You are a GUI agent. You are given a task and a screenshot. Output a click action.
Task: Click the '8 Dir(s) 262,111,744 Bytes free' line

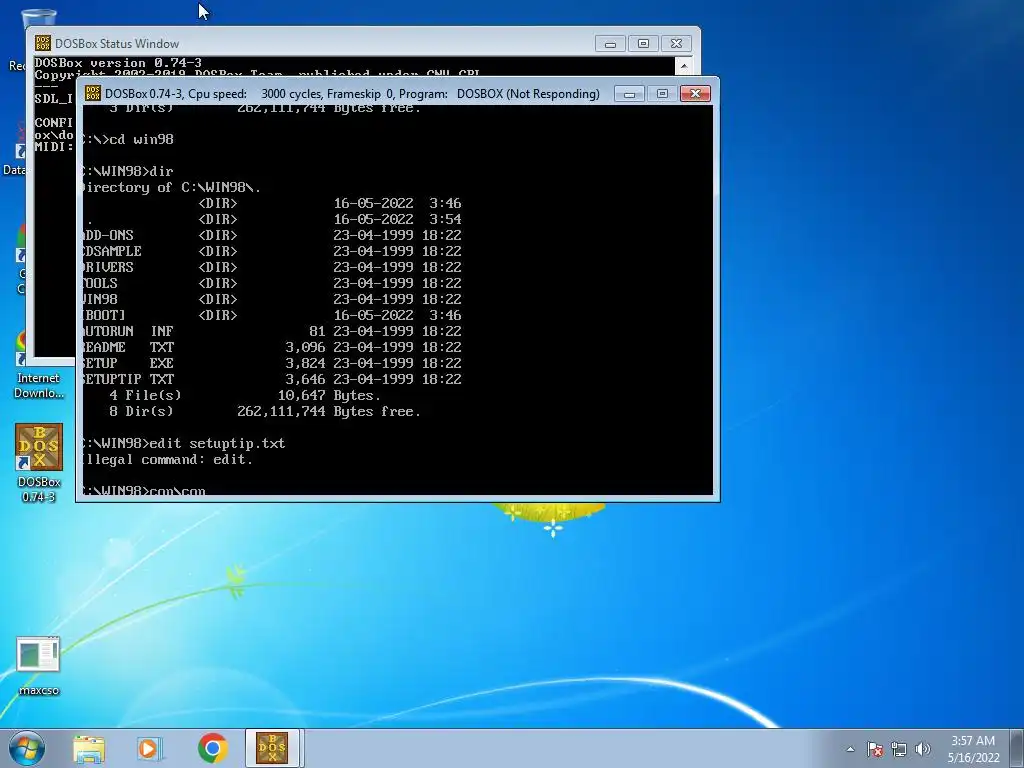[265, 411]
